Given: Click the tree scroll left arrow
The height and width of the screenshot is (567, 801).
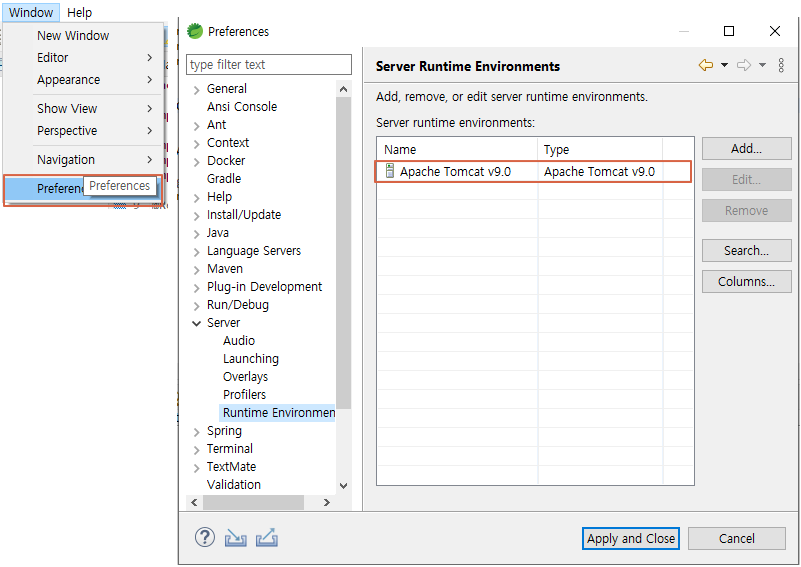Looking at the screenshot, I should pyautogui.click(x=194, y=503).
